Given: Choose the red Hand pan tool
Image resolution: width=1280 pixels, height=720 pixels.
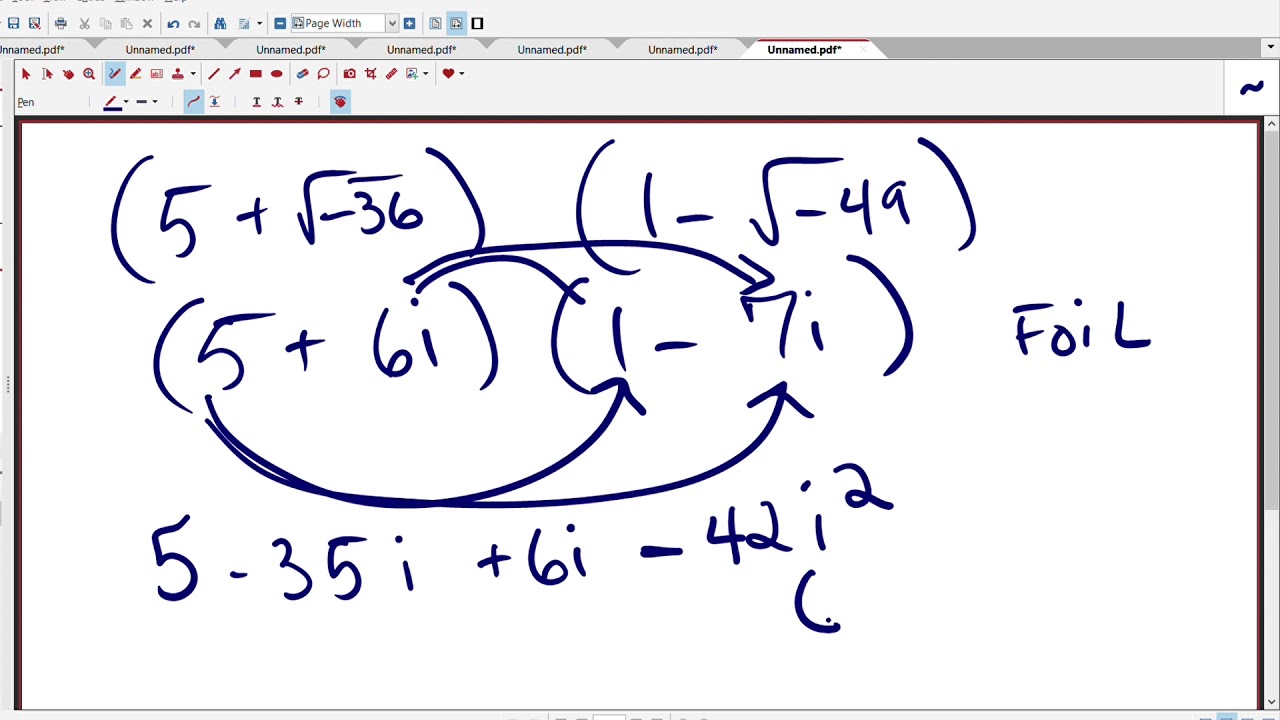Looking at the screenshot, I should click(x=68, y=74).
